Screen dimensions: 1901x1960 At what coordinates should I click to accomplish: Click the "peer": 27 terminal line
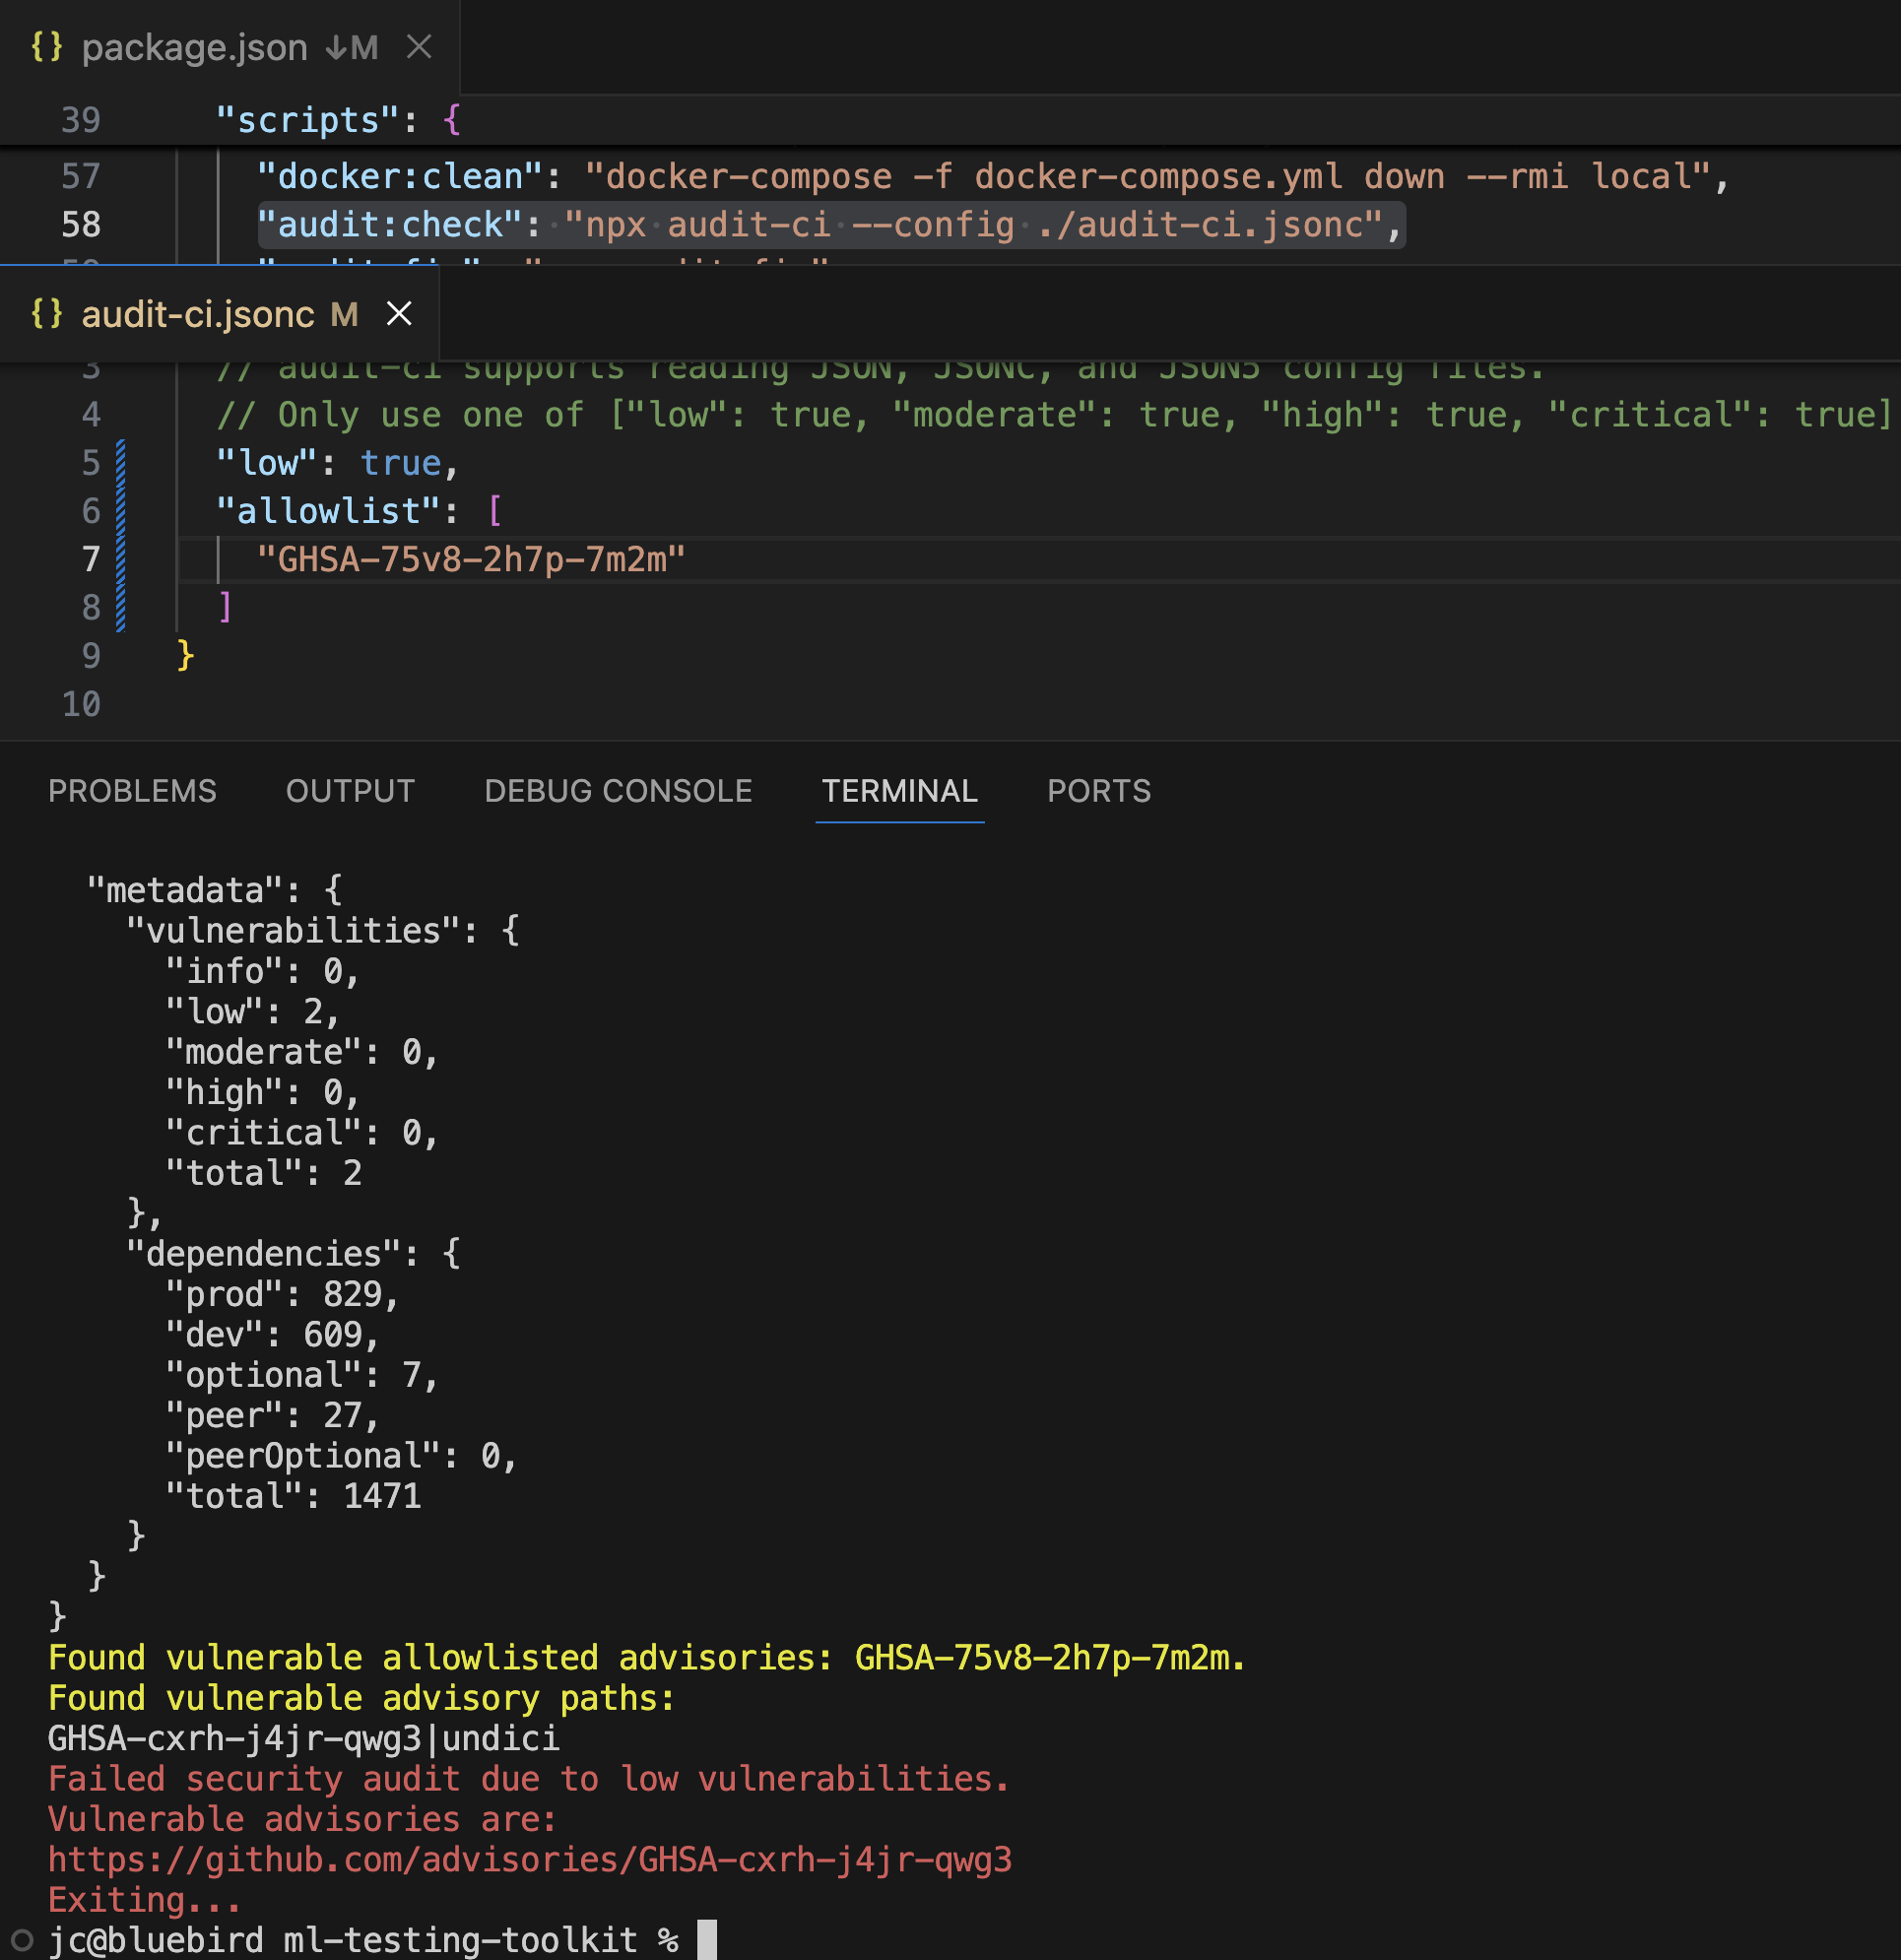click(x=273, y=1415)
